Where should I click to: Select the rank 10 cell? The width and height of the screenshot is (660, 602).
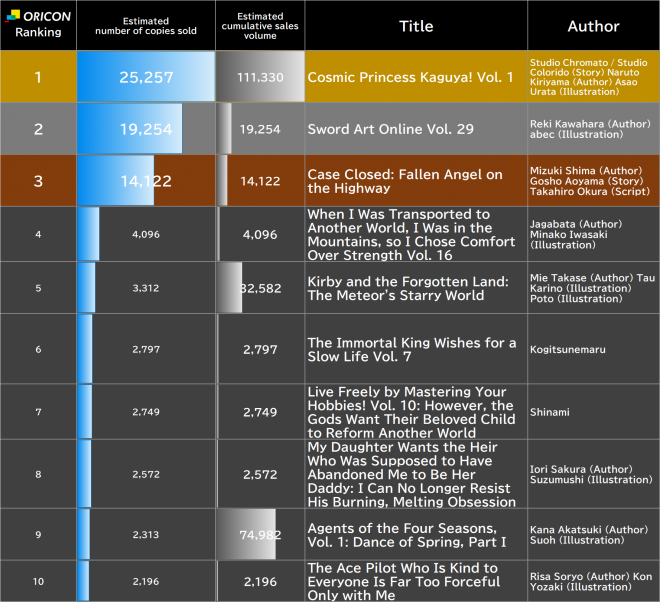click(38, 581)
